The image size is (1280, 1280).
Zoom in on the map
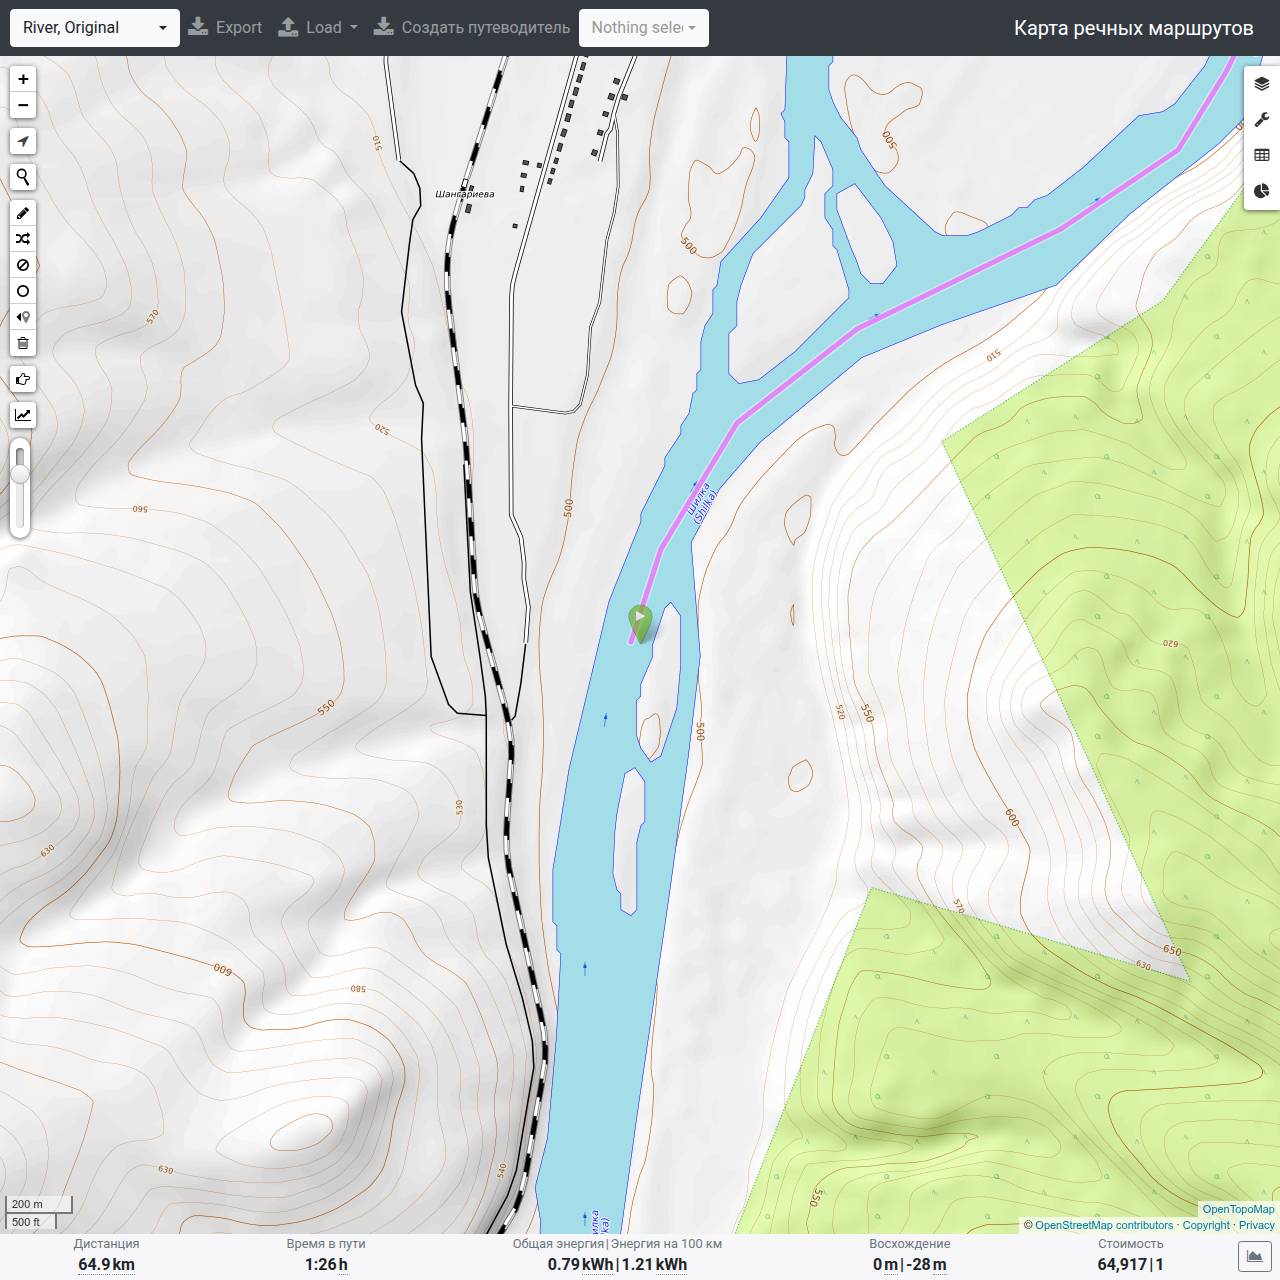click(x=23, y=79)
